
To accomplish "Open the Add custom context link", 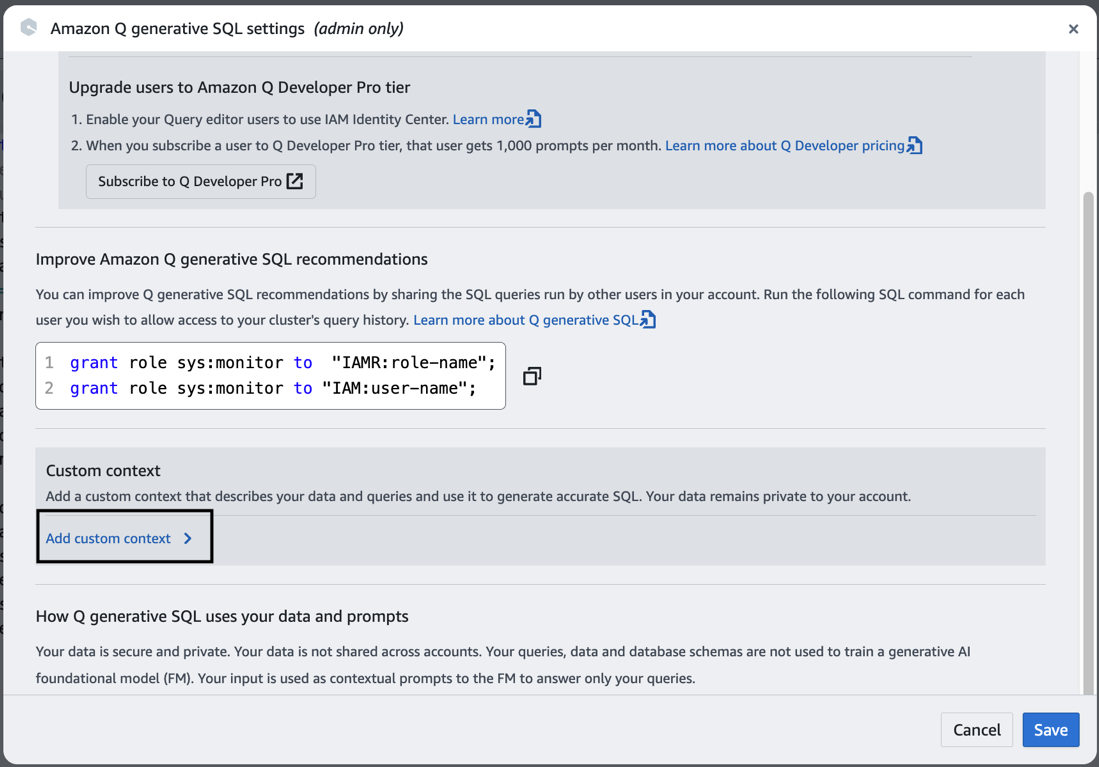I will 109,538.
